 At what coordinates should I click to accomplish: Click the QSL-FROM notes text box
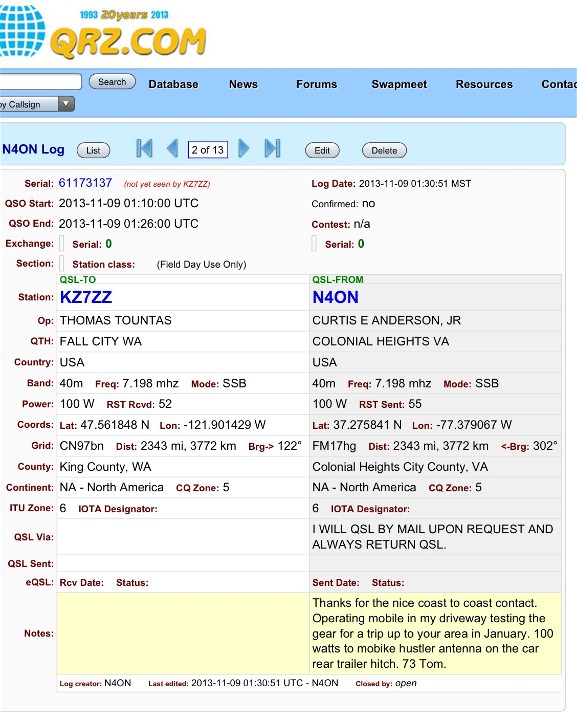click(435, 633)
